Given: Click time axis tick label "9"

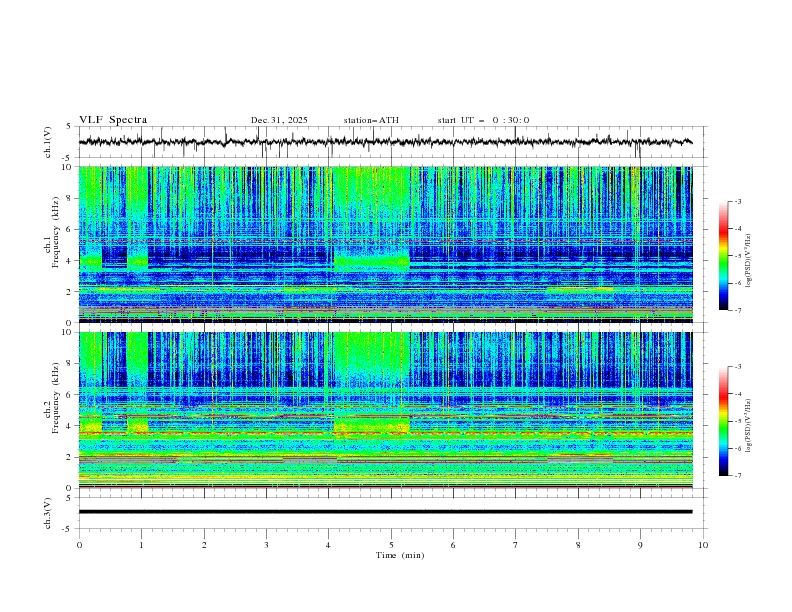Looking at the screenshot, I should [x=640, y=545].
